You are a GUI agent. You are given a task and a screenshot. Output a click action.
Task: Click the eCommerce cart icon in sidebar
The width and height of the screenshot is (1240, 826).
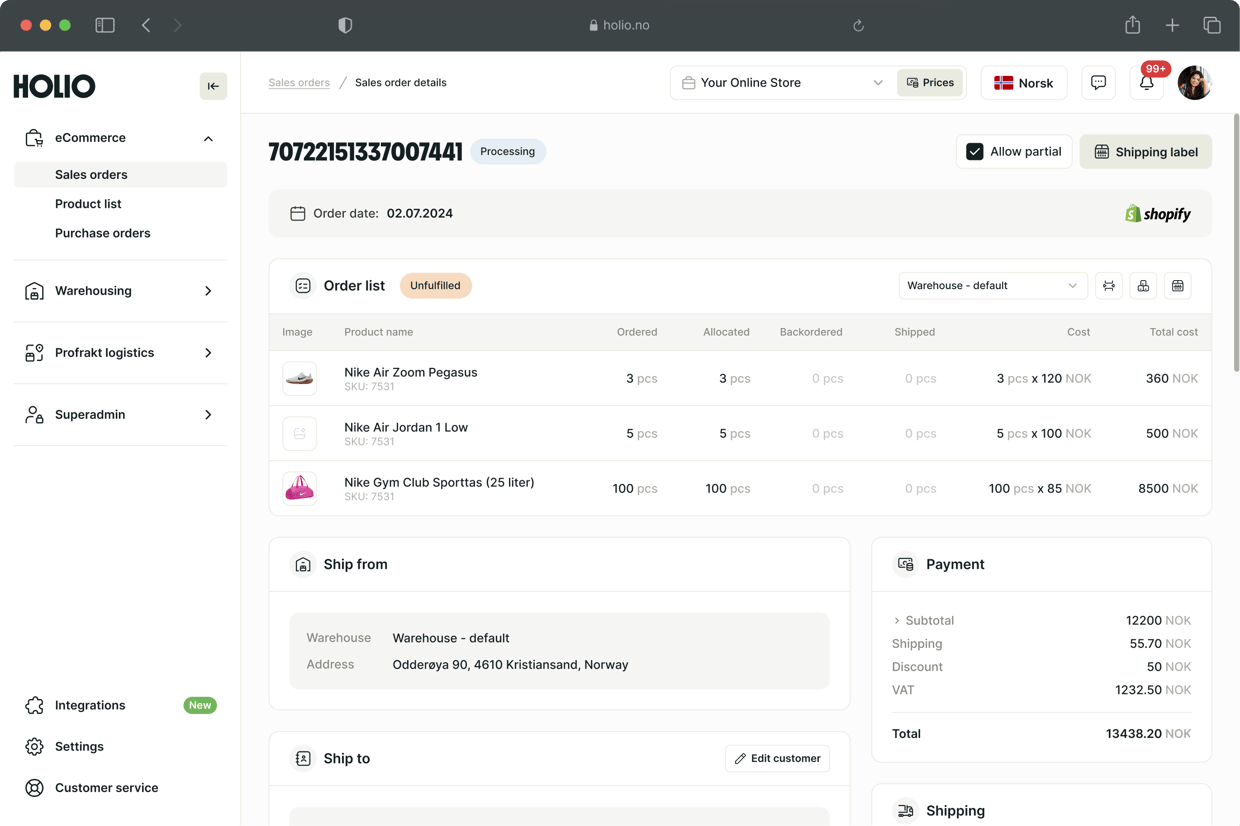pos(34,138)
